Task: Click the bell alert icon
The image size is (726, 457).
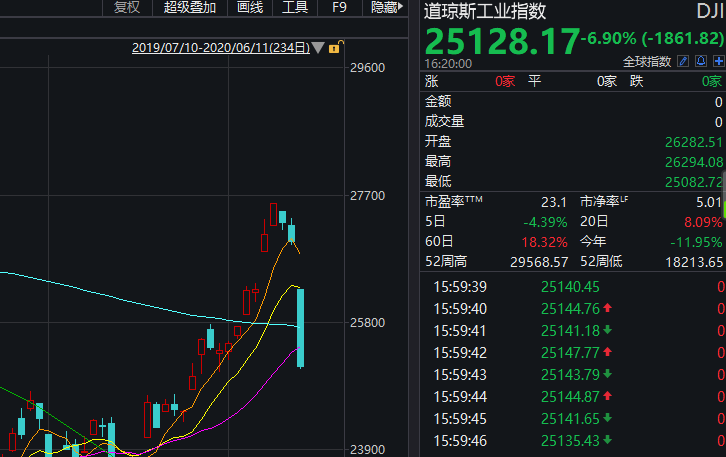Action: pos(701,61)
